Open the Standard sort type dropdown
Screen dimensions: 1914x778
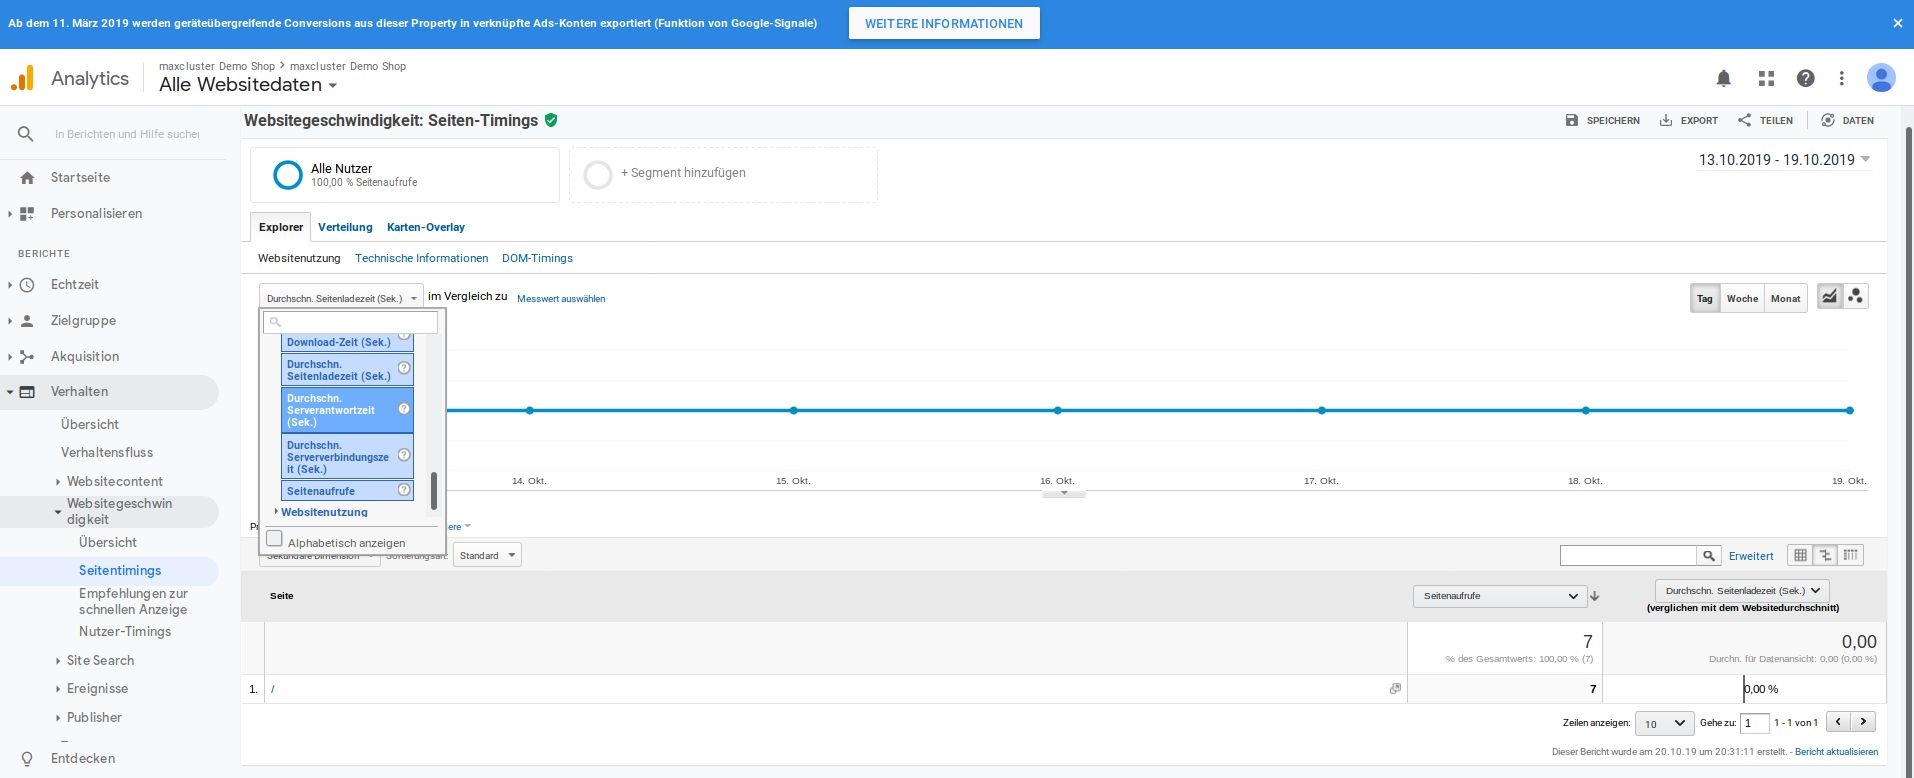487,555
